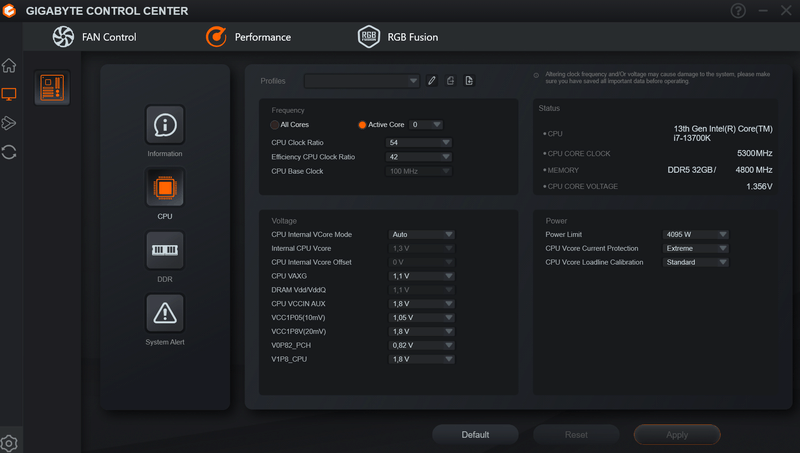Open settings gear in bottom corner
Viewport: 800px width, 453px height.
9,443
